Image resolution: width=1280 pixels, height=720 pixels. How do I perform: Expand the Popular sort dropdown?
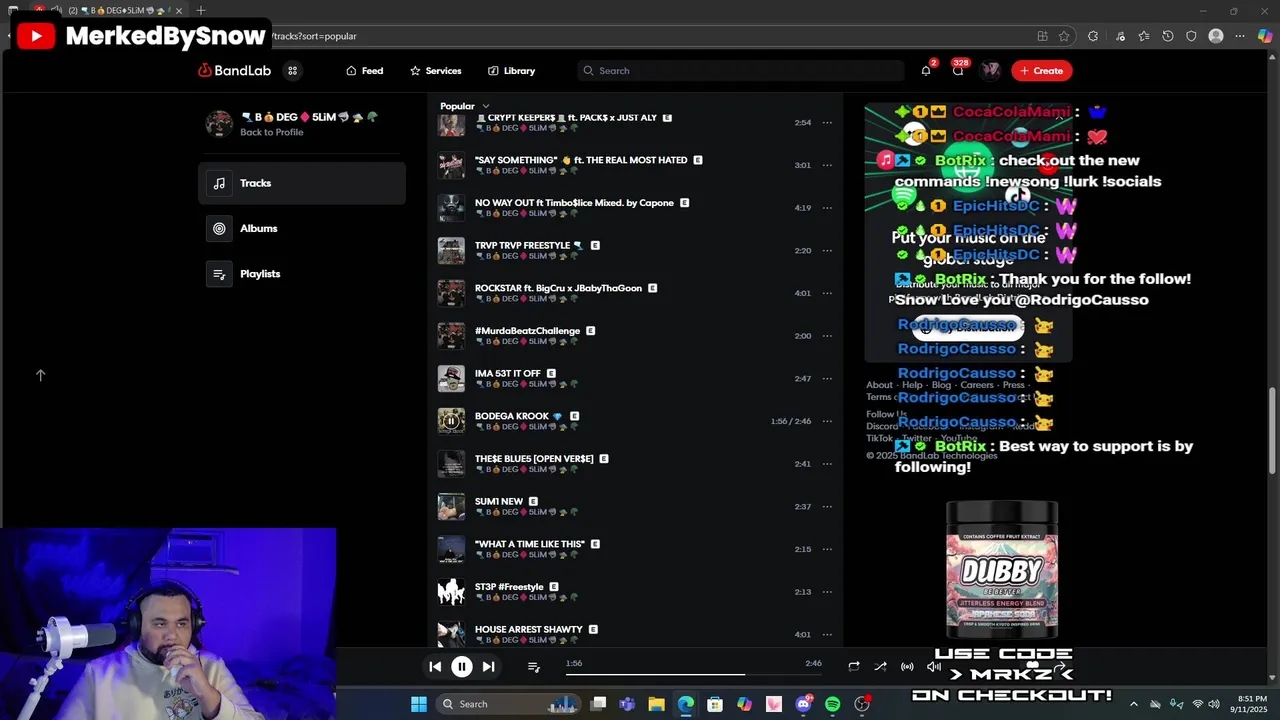[x=465, y=106]
